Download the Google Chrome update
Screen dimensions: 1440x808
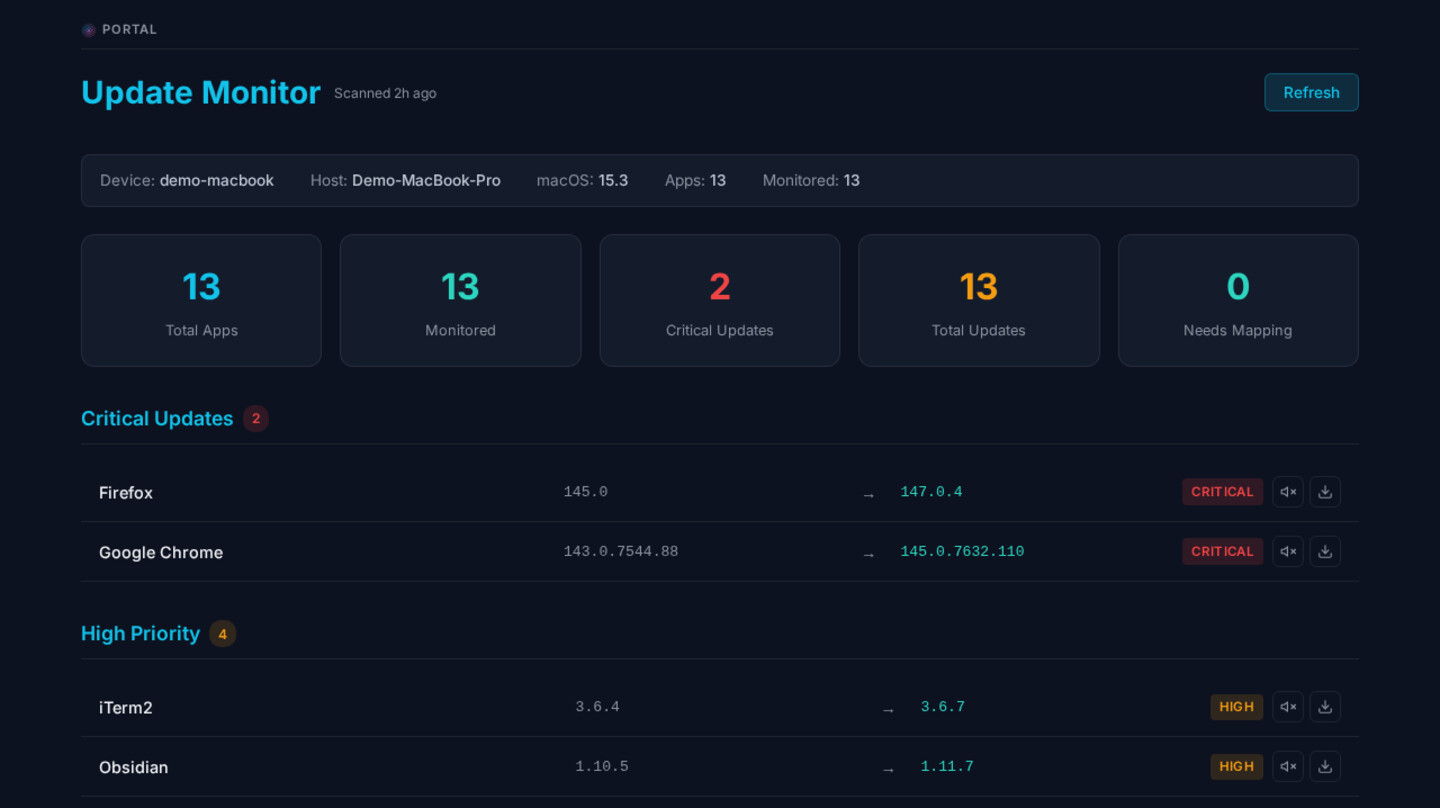tap(1325, 551)
